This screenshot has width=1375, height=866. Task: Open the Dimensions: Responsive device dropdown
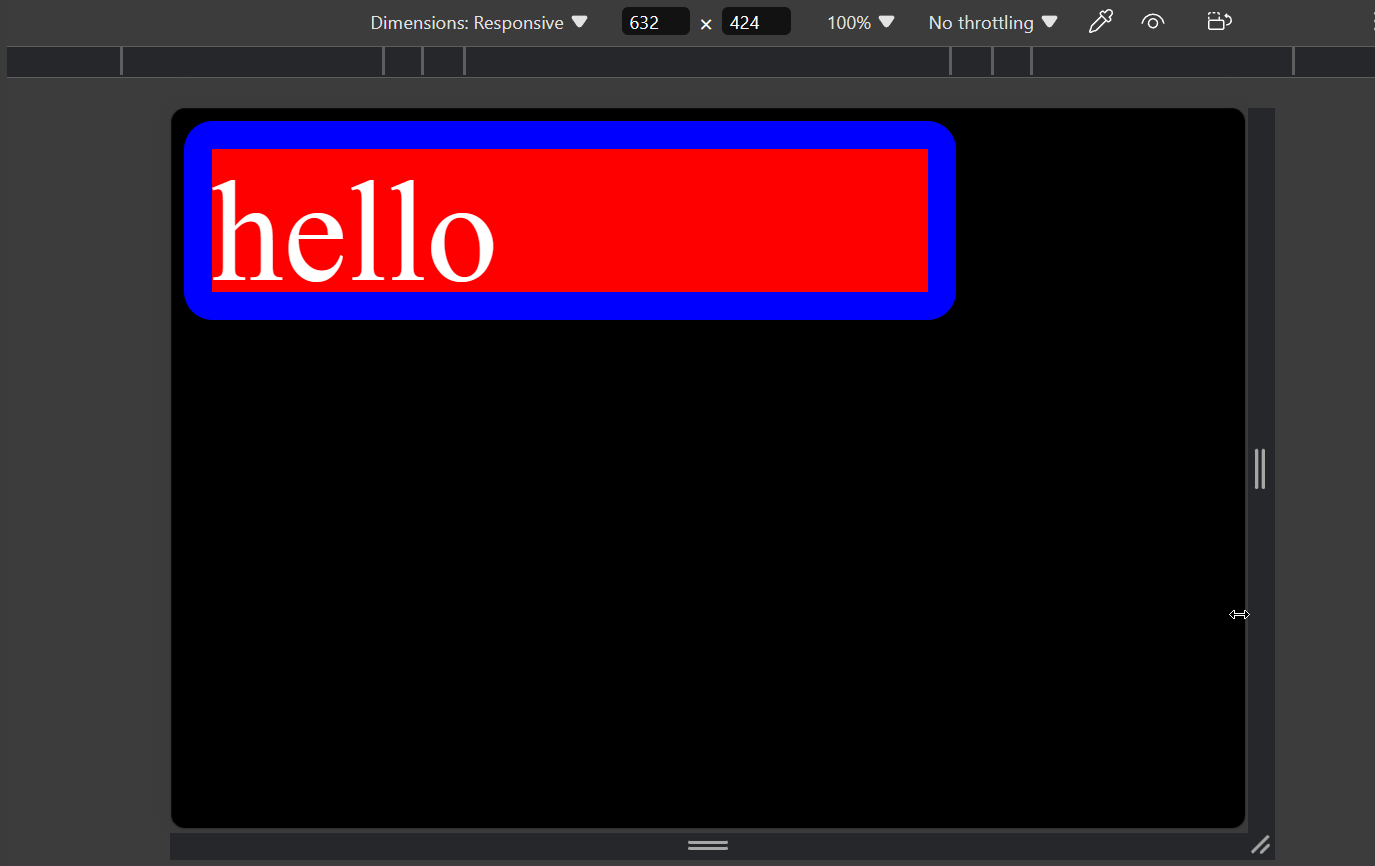(478, 22)
